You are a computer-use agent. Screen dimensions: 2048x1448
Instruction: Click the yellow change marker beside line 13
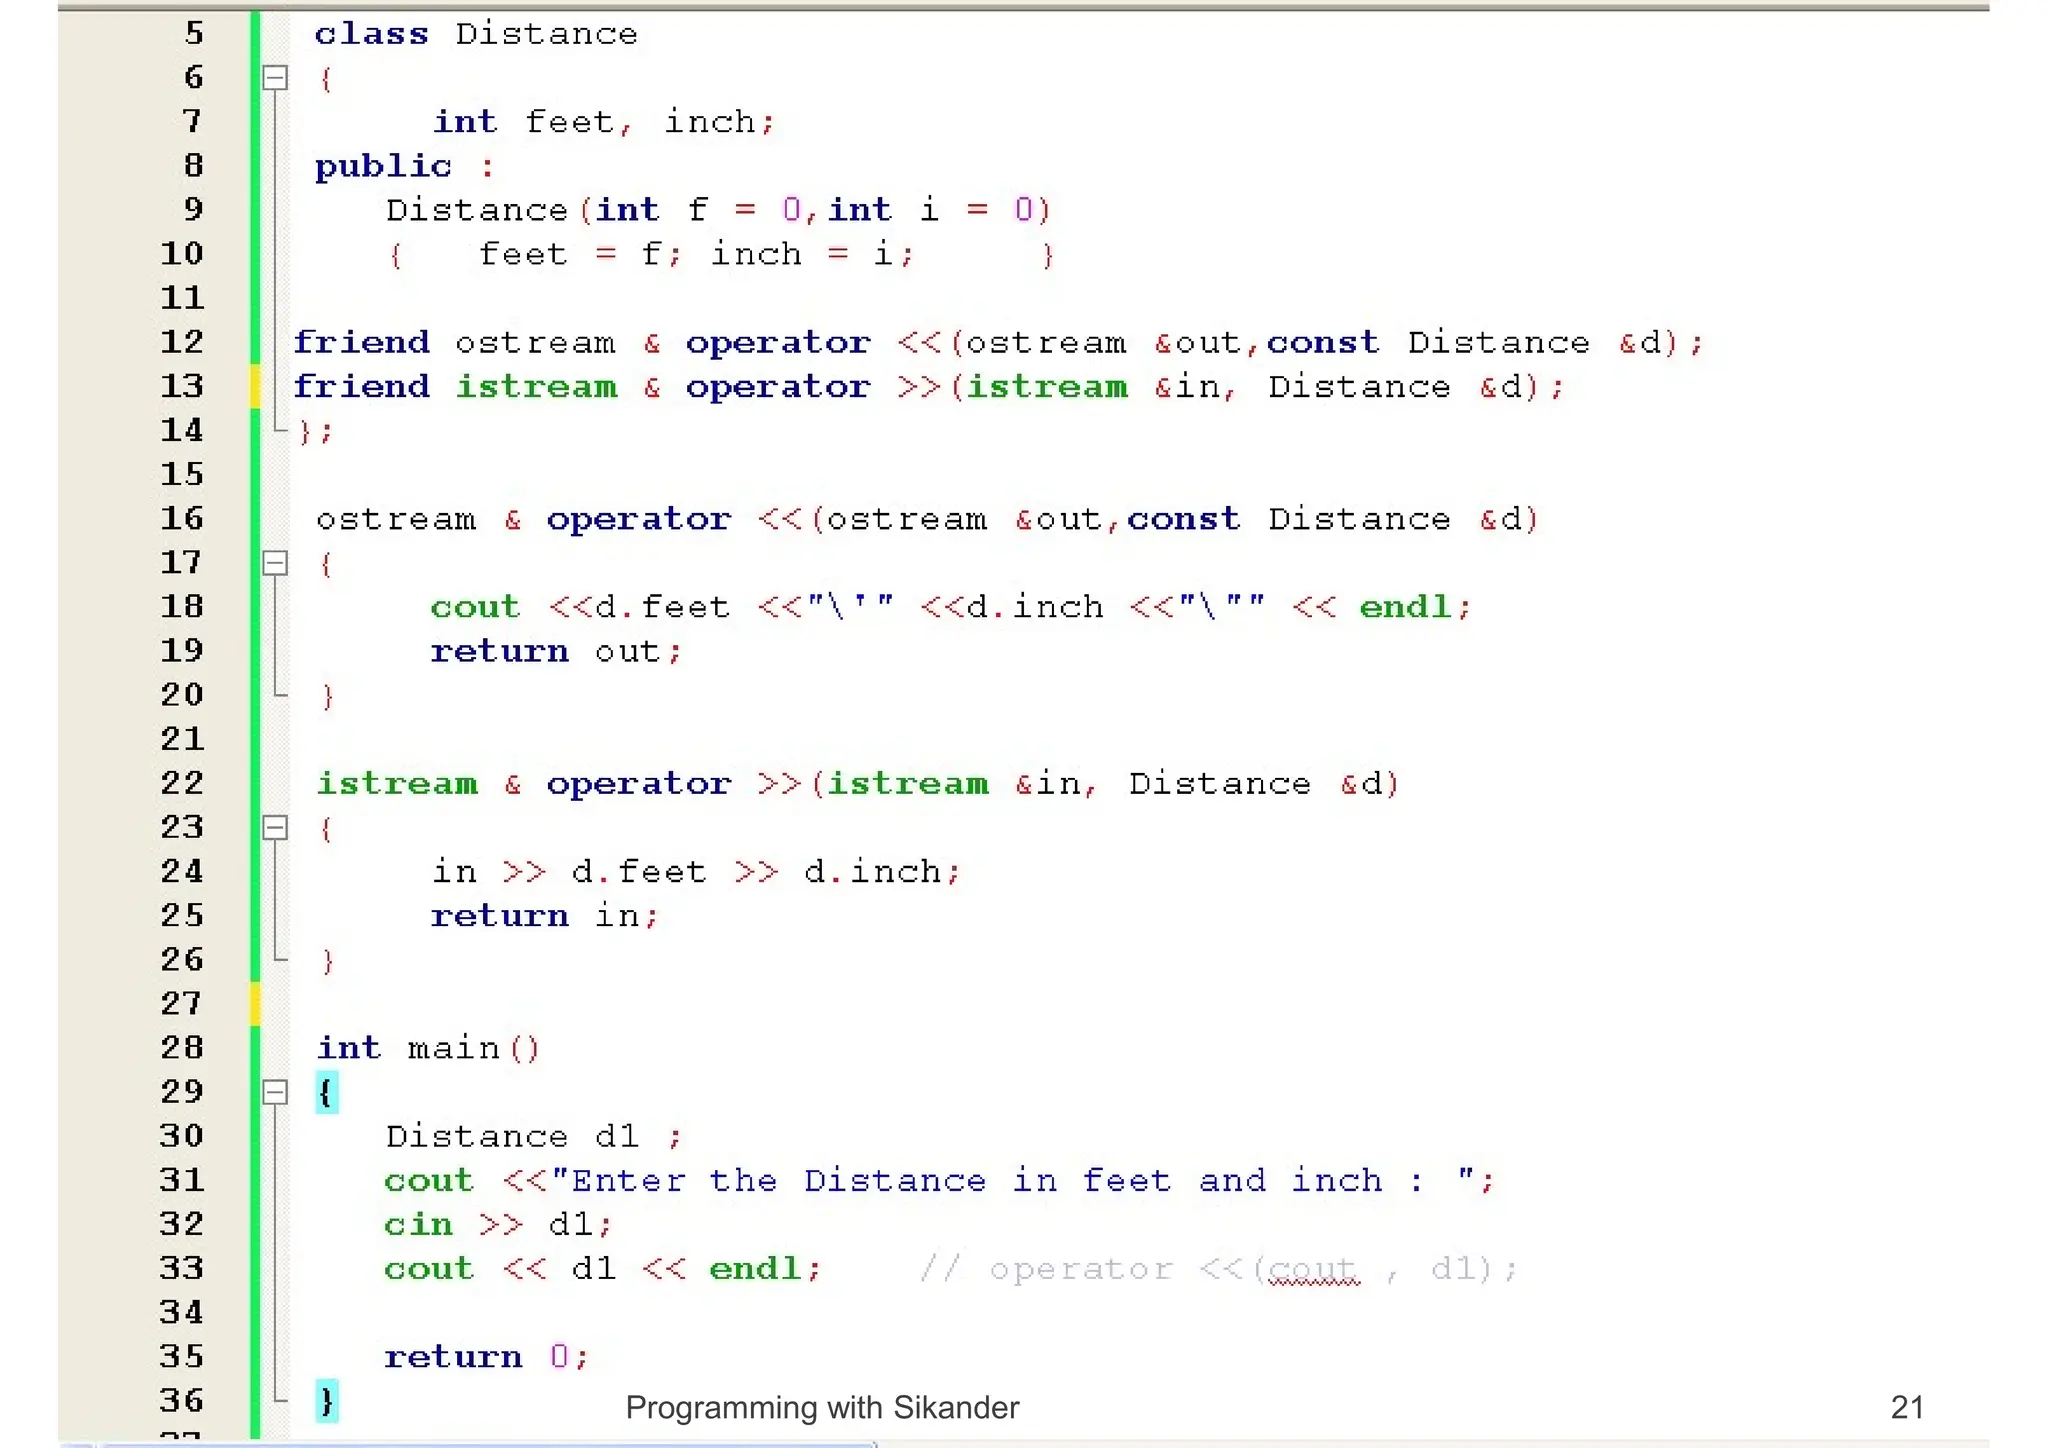[x=255, y=386]
